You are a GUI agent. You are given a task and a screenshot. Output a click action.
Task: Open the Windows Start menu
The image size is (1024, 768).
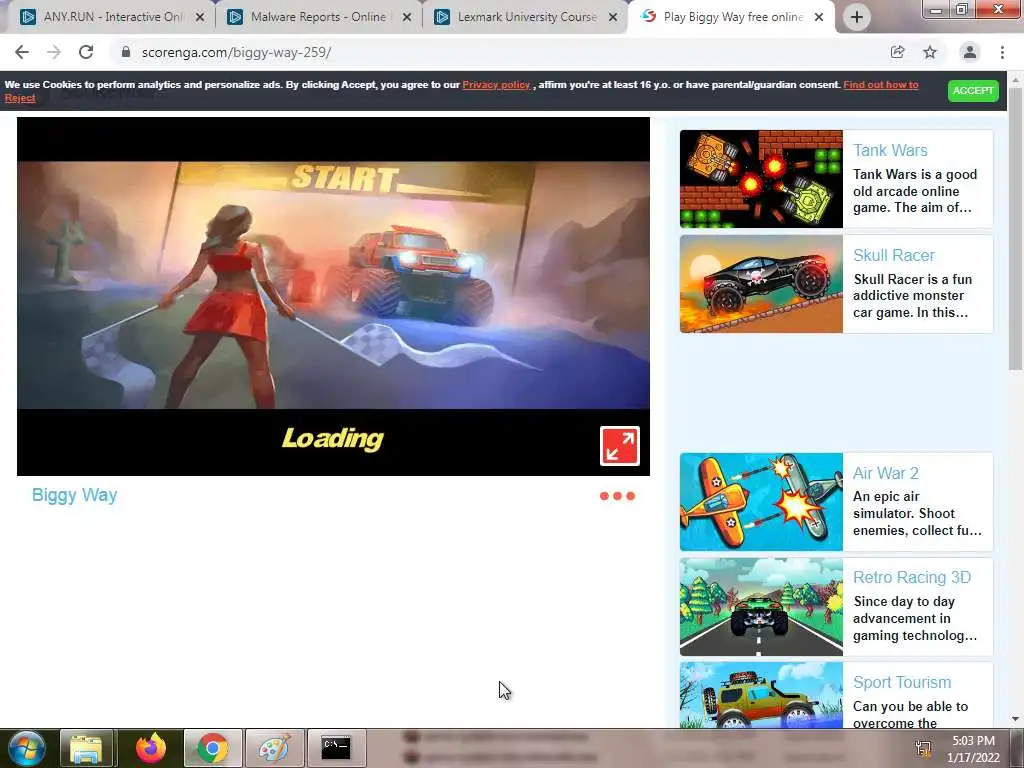pyautogui.click(x=26, y=748)
